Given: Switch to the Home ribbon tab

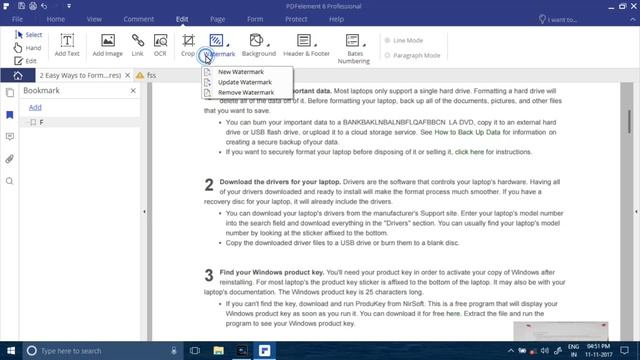Looking at the screenshot, I should coord(56,19).
